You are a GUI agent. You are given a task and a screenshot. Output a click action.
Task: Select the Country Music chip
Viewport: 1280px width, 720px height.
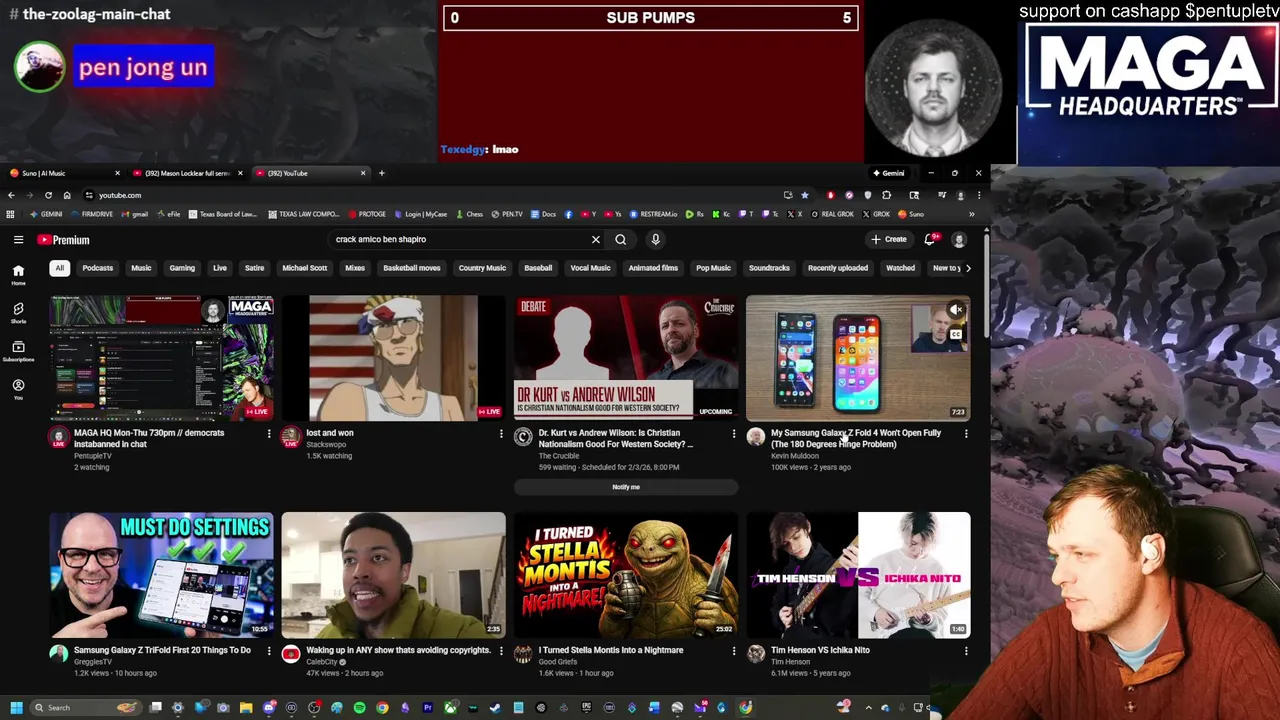pyautogui.click(x=482, y=268)
